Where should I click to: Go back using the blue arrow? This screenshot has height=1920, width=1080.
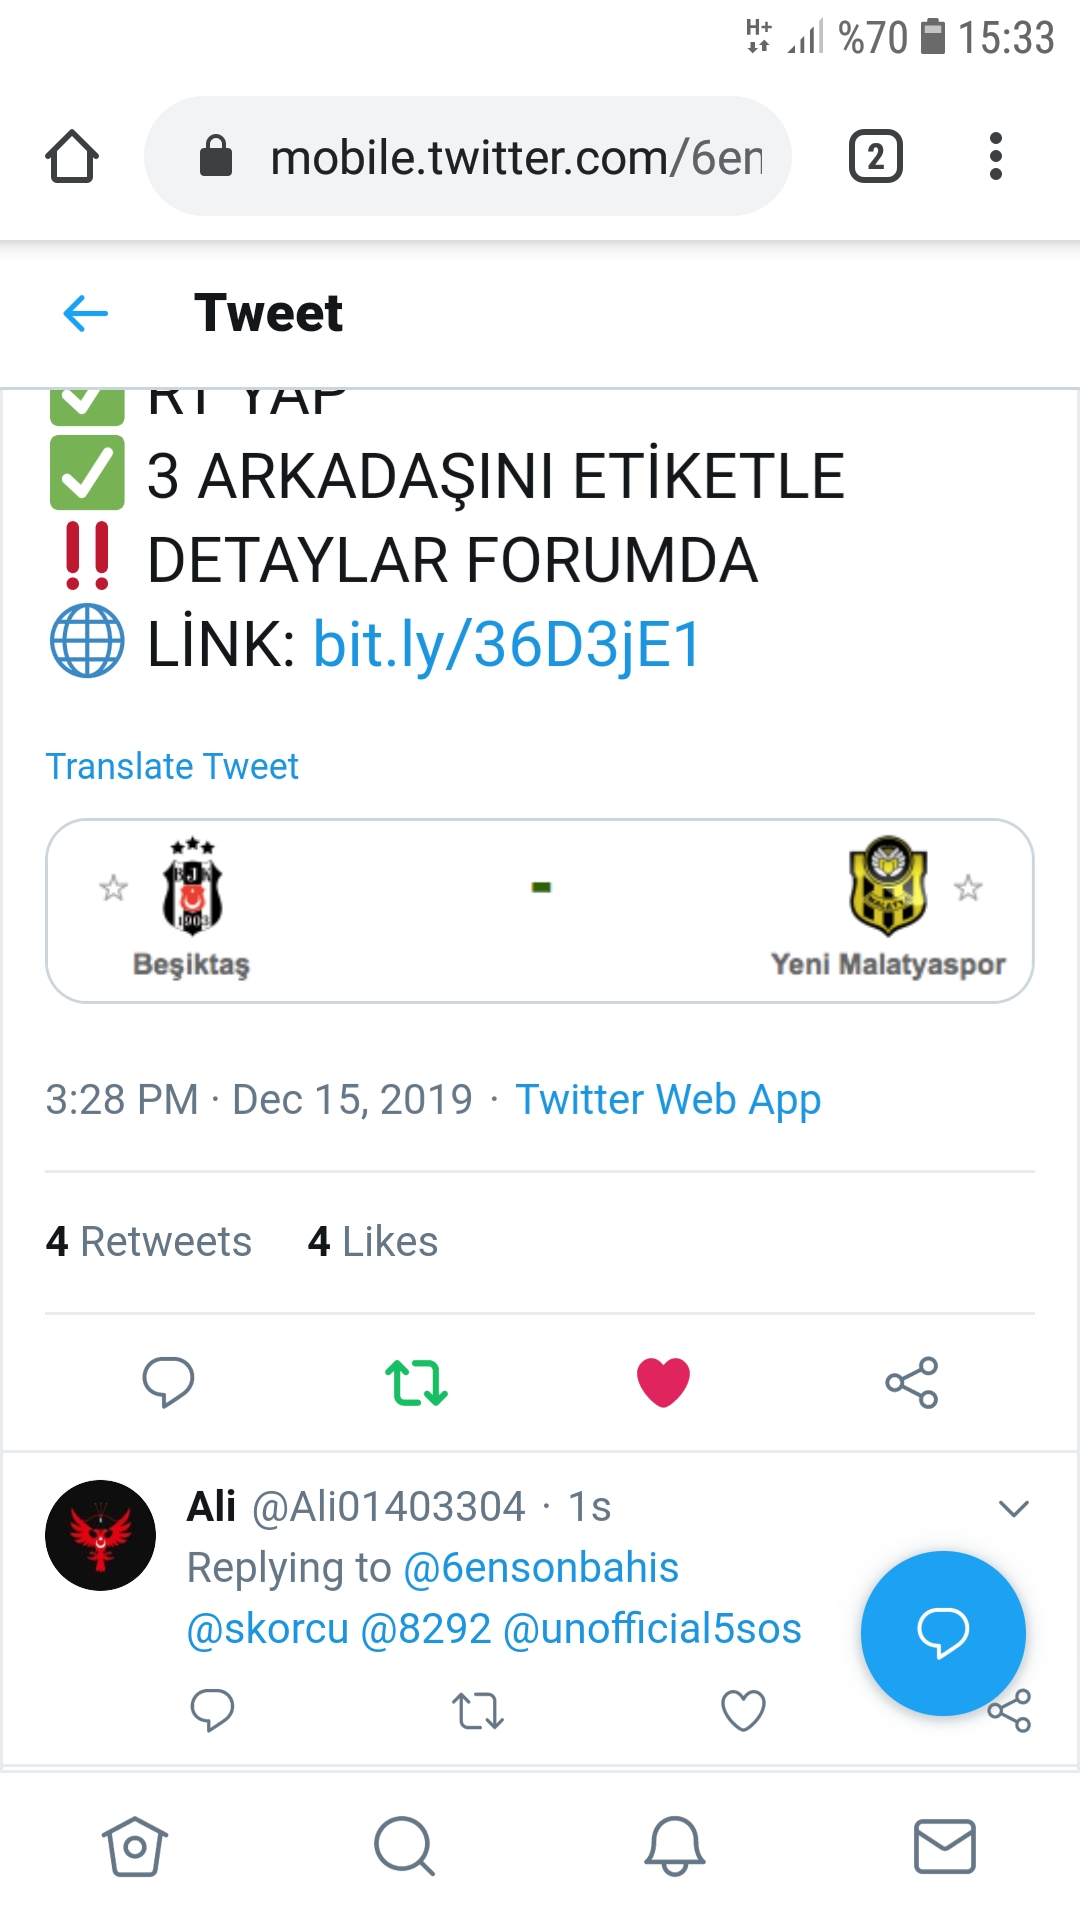[85, 313]
